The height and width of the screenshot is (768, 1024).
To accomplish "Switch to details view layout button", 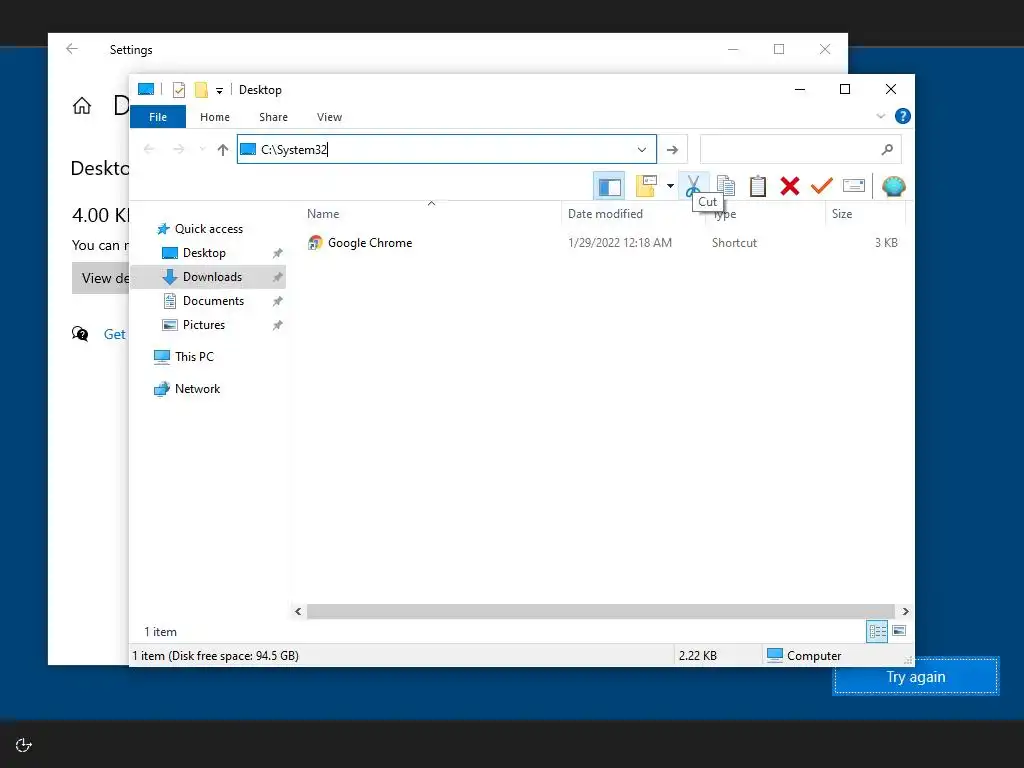I will (x=877, y=631).
